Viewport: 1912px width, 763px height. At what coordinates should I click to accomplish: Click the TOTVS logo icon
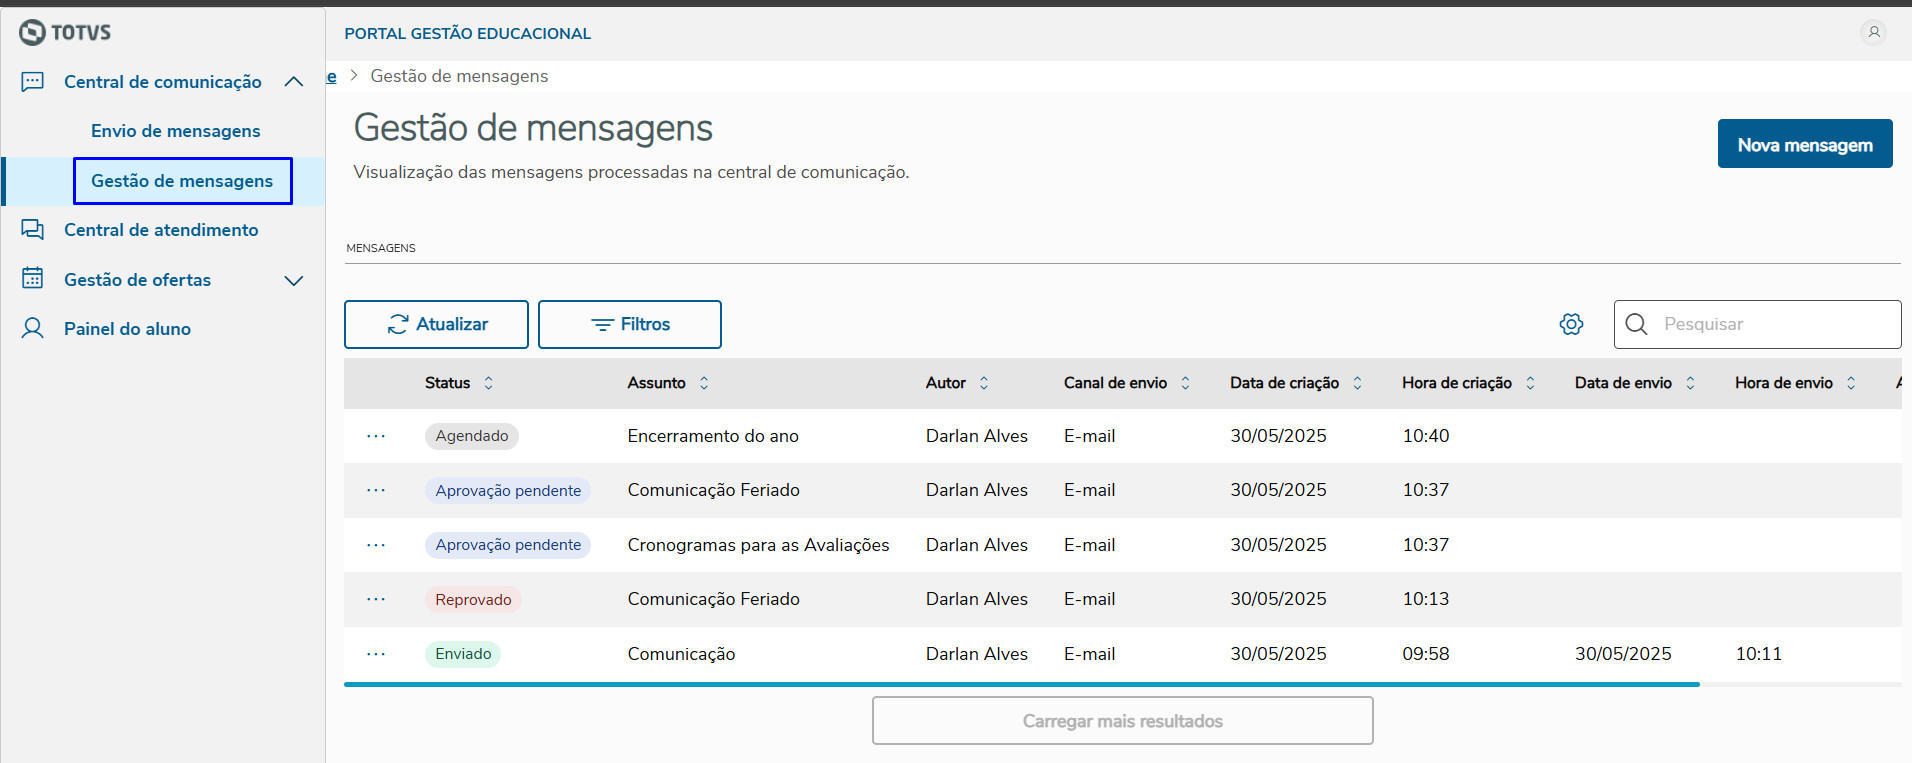pos(33,33)
